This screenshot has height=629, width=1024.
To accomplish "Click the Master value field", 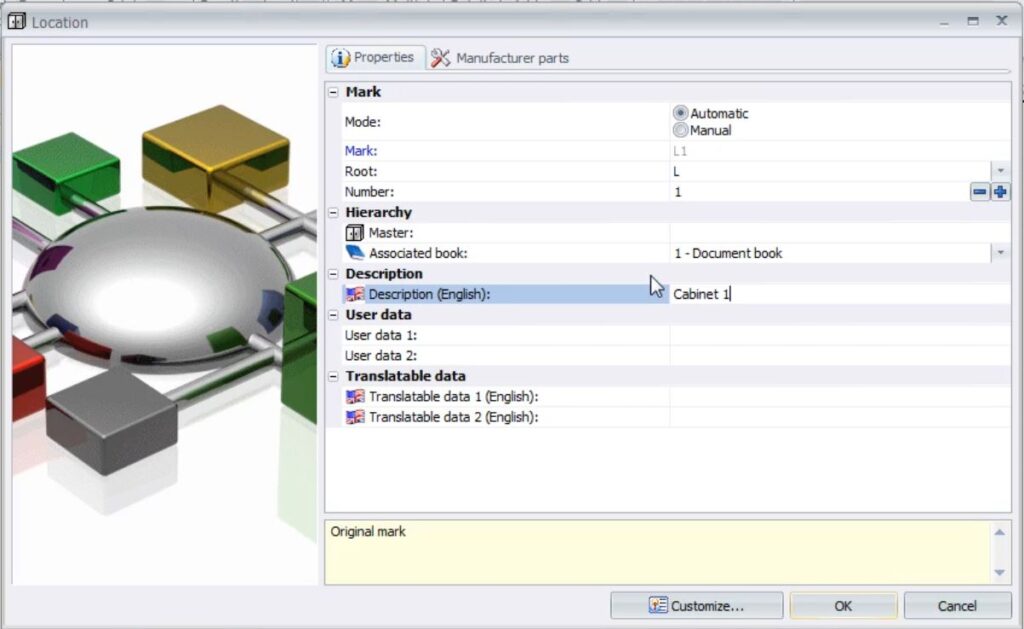I will pyautogui.click(x=840, y=233).
